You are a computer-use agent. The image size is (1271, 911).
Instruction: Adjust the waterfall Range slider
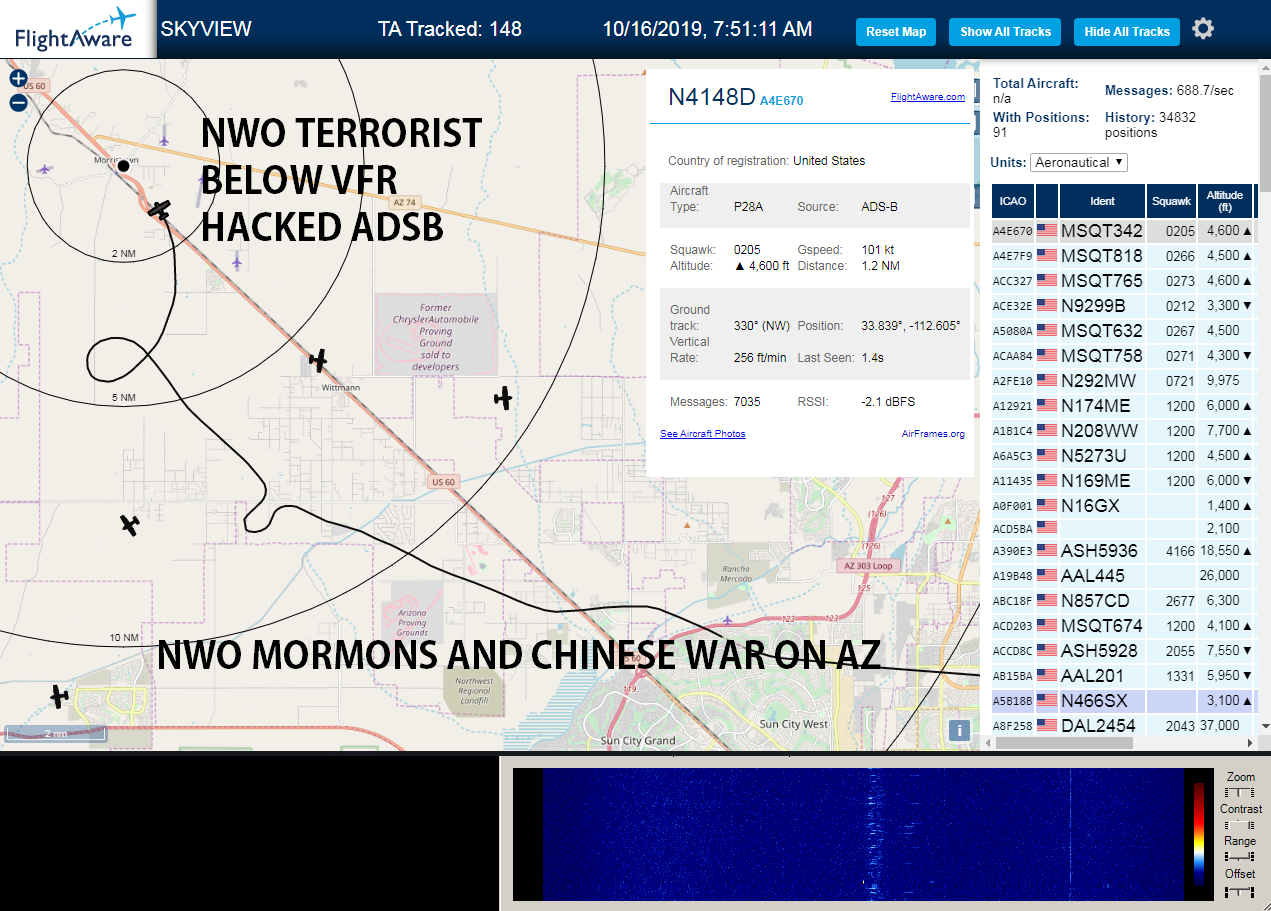tap(1240, 857)
